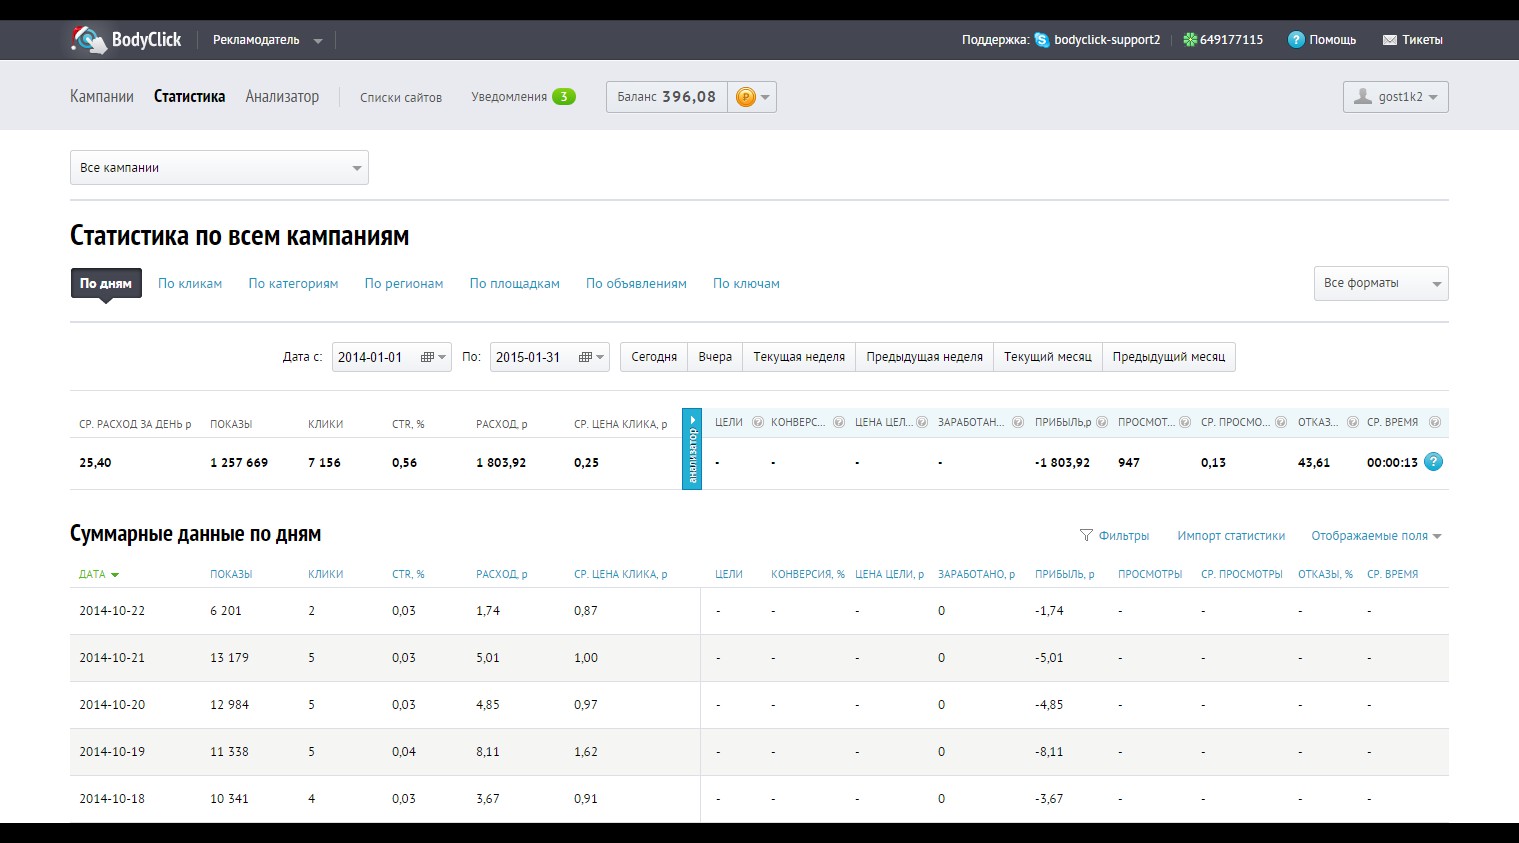This screenshot has height=843, width=1519.
Task: Click the Skype icon beside bodyclick-support2
Action: 1042,40
